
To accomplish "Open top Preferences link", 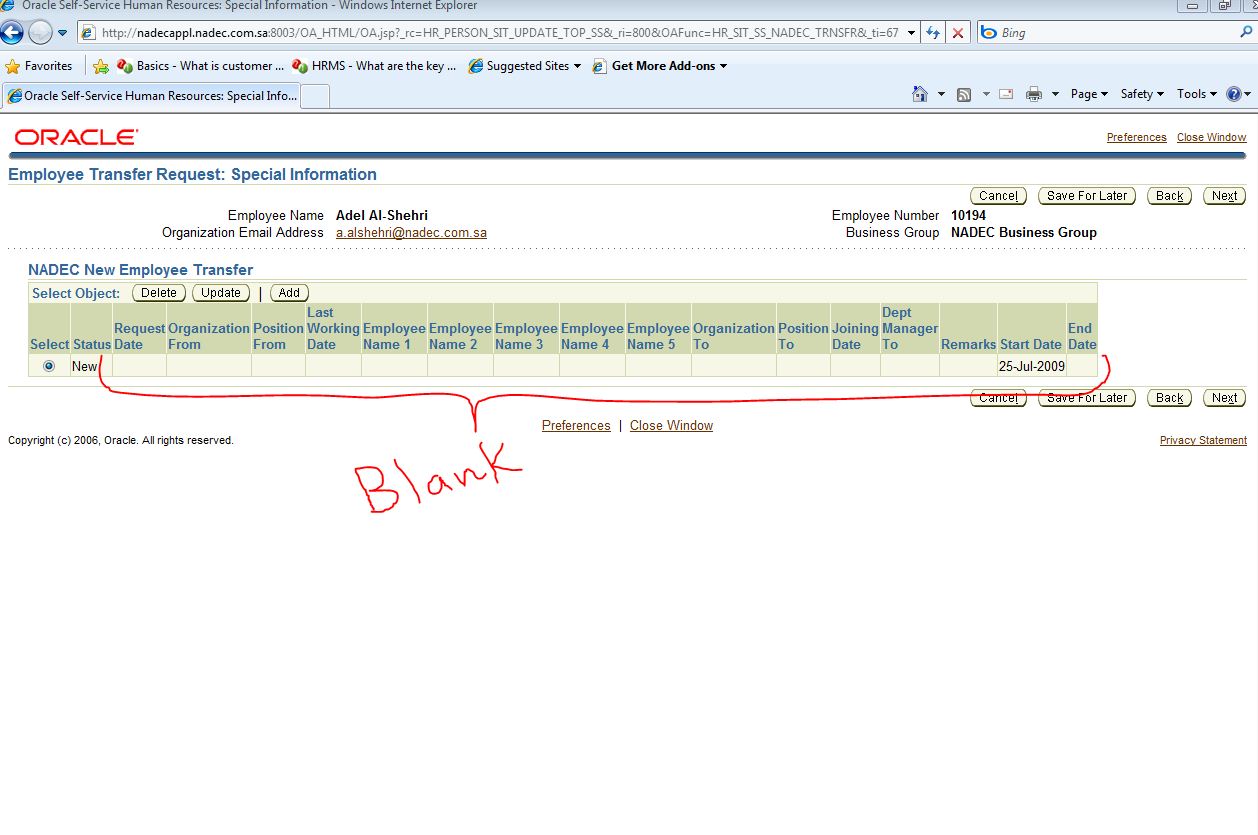I will (1136, 137).
